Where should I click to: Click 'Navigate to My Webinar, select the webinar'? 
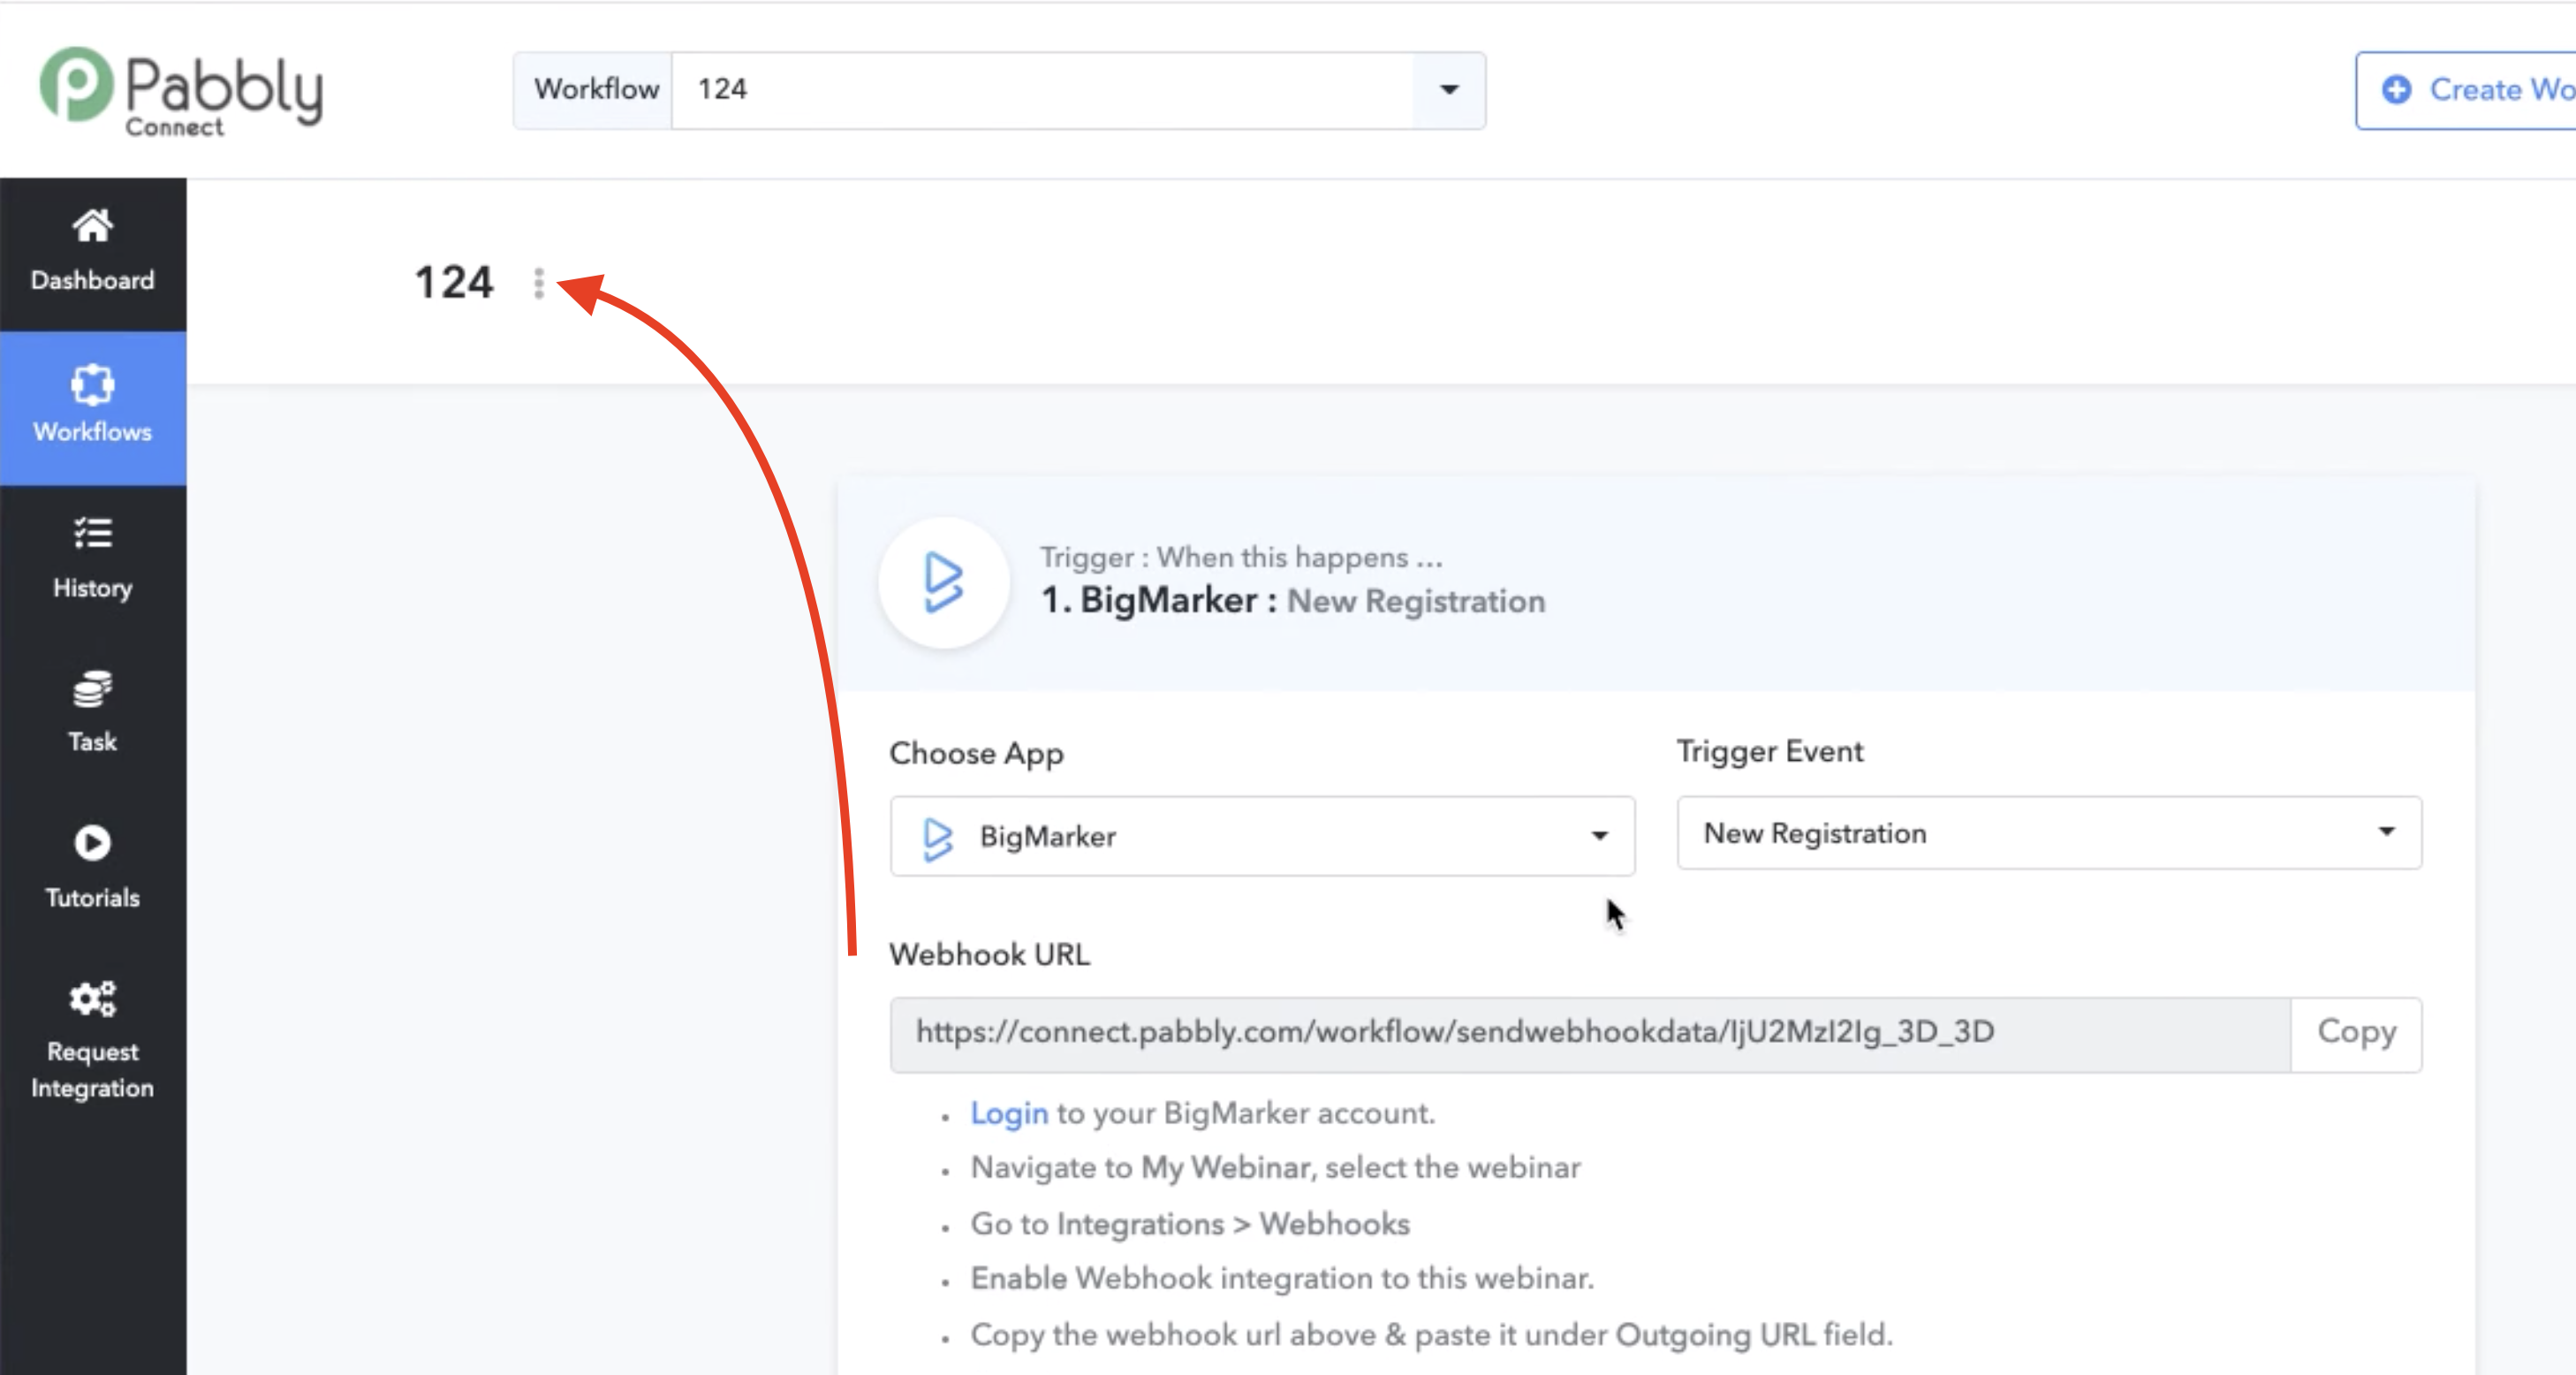point(1275,1168)
